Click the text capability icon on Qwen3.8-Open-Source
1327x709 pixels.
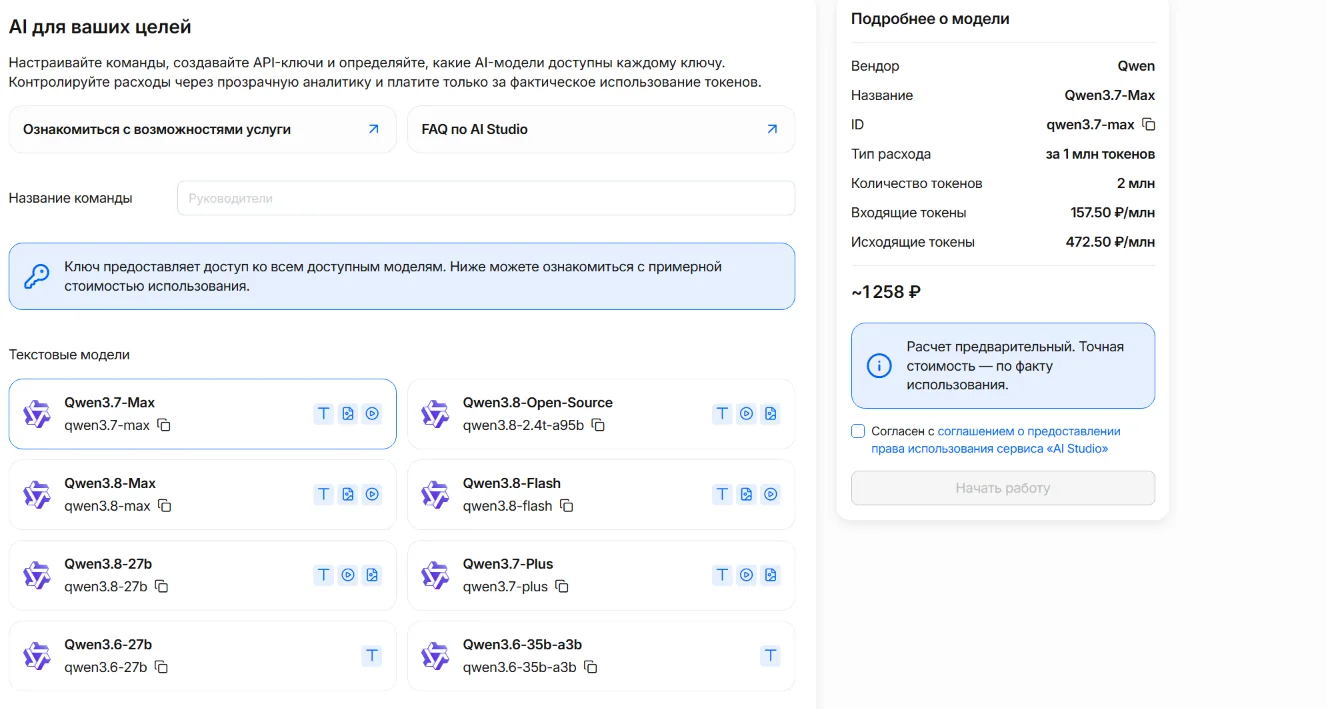(x=722, y=413)
